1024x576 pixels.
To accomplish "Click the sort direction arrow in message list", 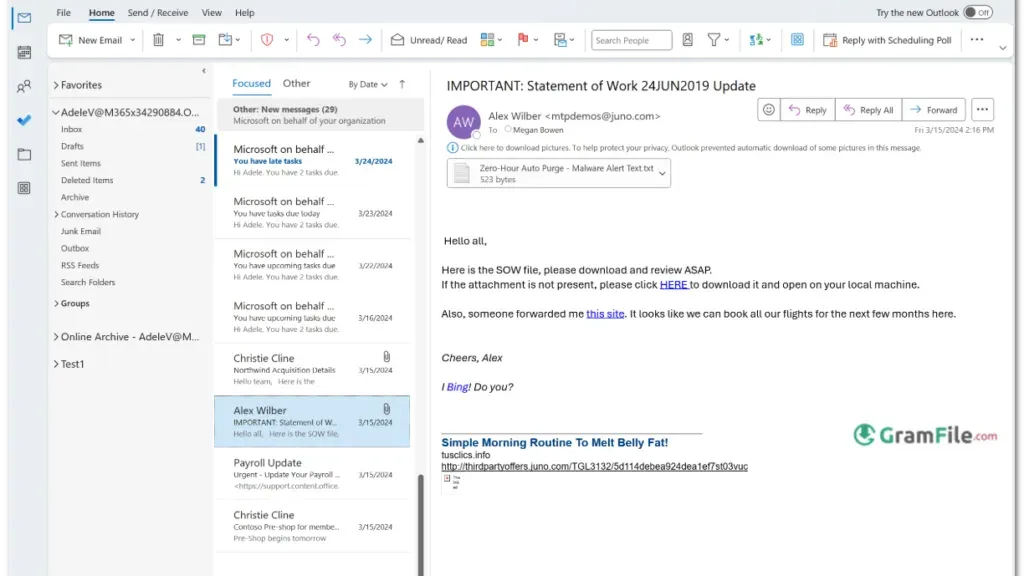I will (x=402, y=84).
